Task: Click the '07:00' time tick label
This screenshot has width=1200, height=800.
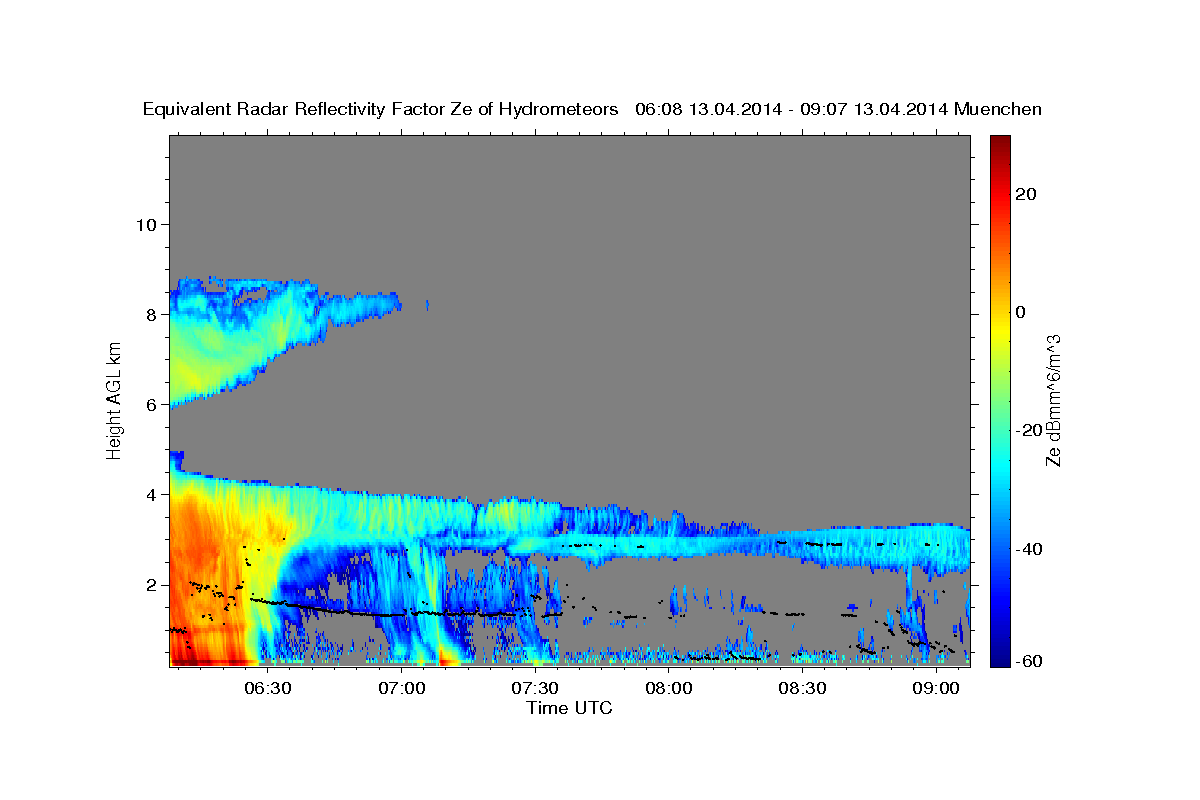Action: pos(402,688)
